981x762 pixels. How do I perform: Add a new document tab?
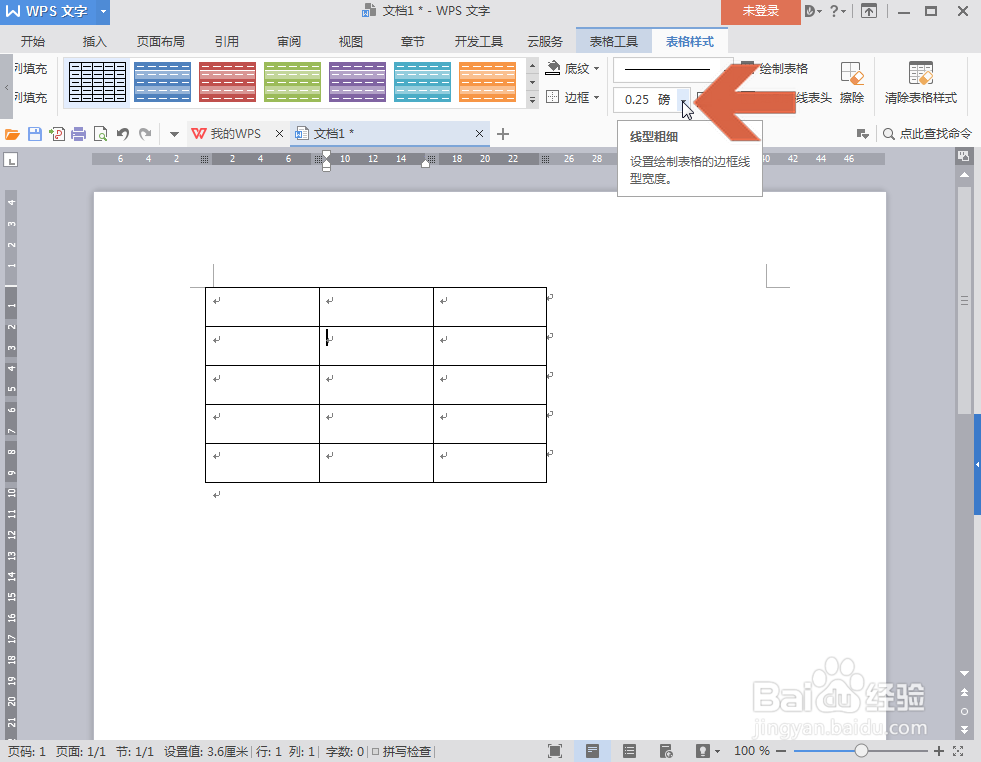coord(502,133)
